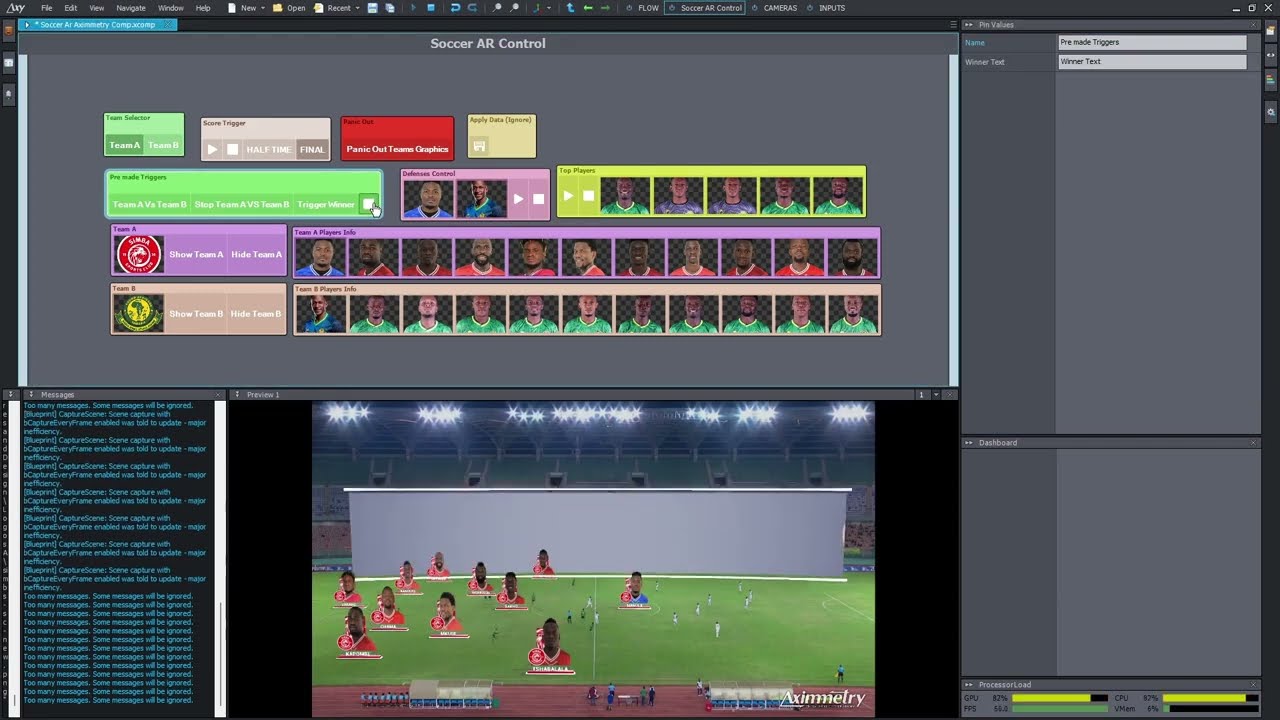The height and width of the screenshot is (720, 1280).
Task: Click the orange icon on left sidebar
Action: pos(9,31)
